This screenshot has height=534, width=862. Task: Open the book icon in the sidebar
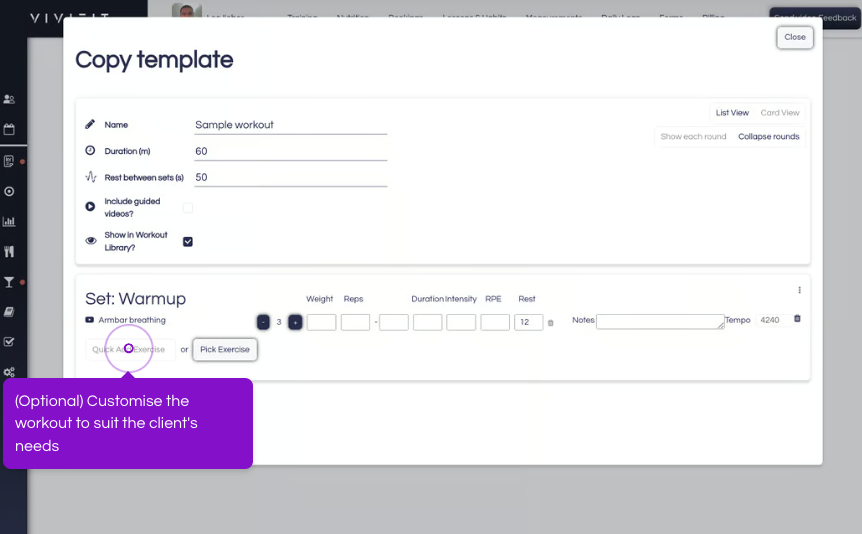pyautogui.click(x=9, y=312)
